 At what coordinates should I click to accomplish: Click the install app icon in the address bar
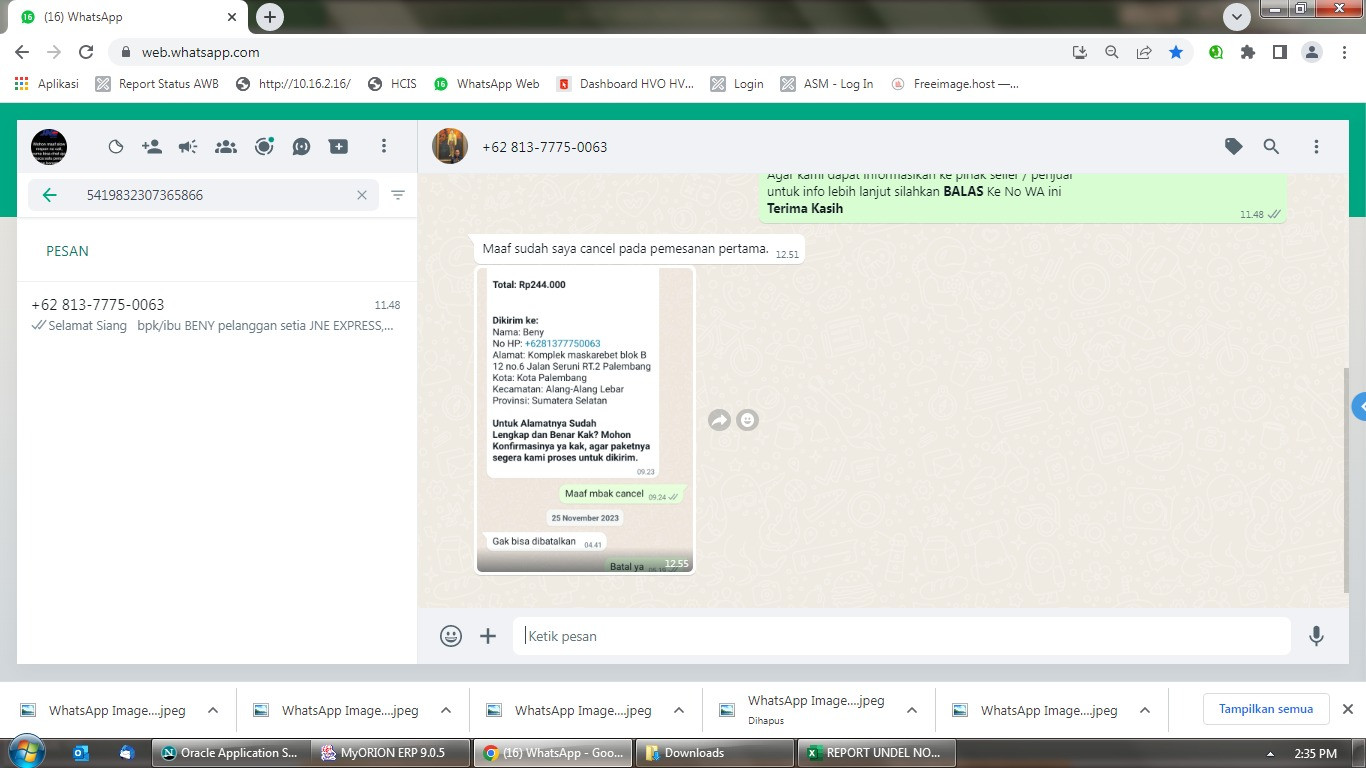pos(1079,52)
